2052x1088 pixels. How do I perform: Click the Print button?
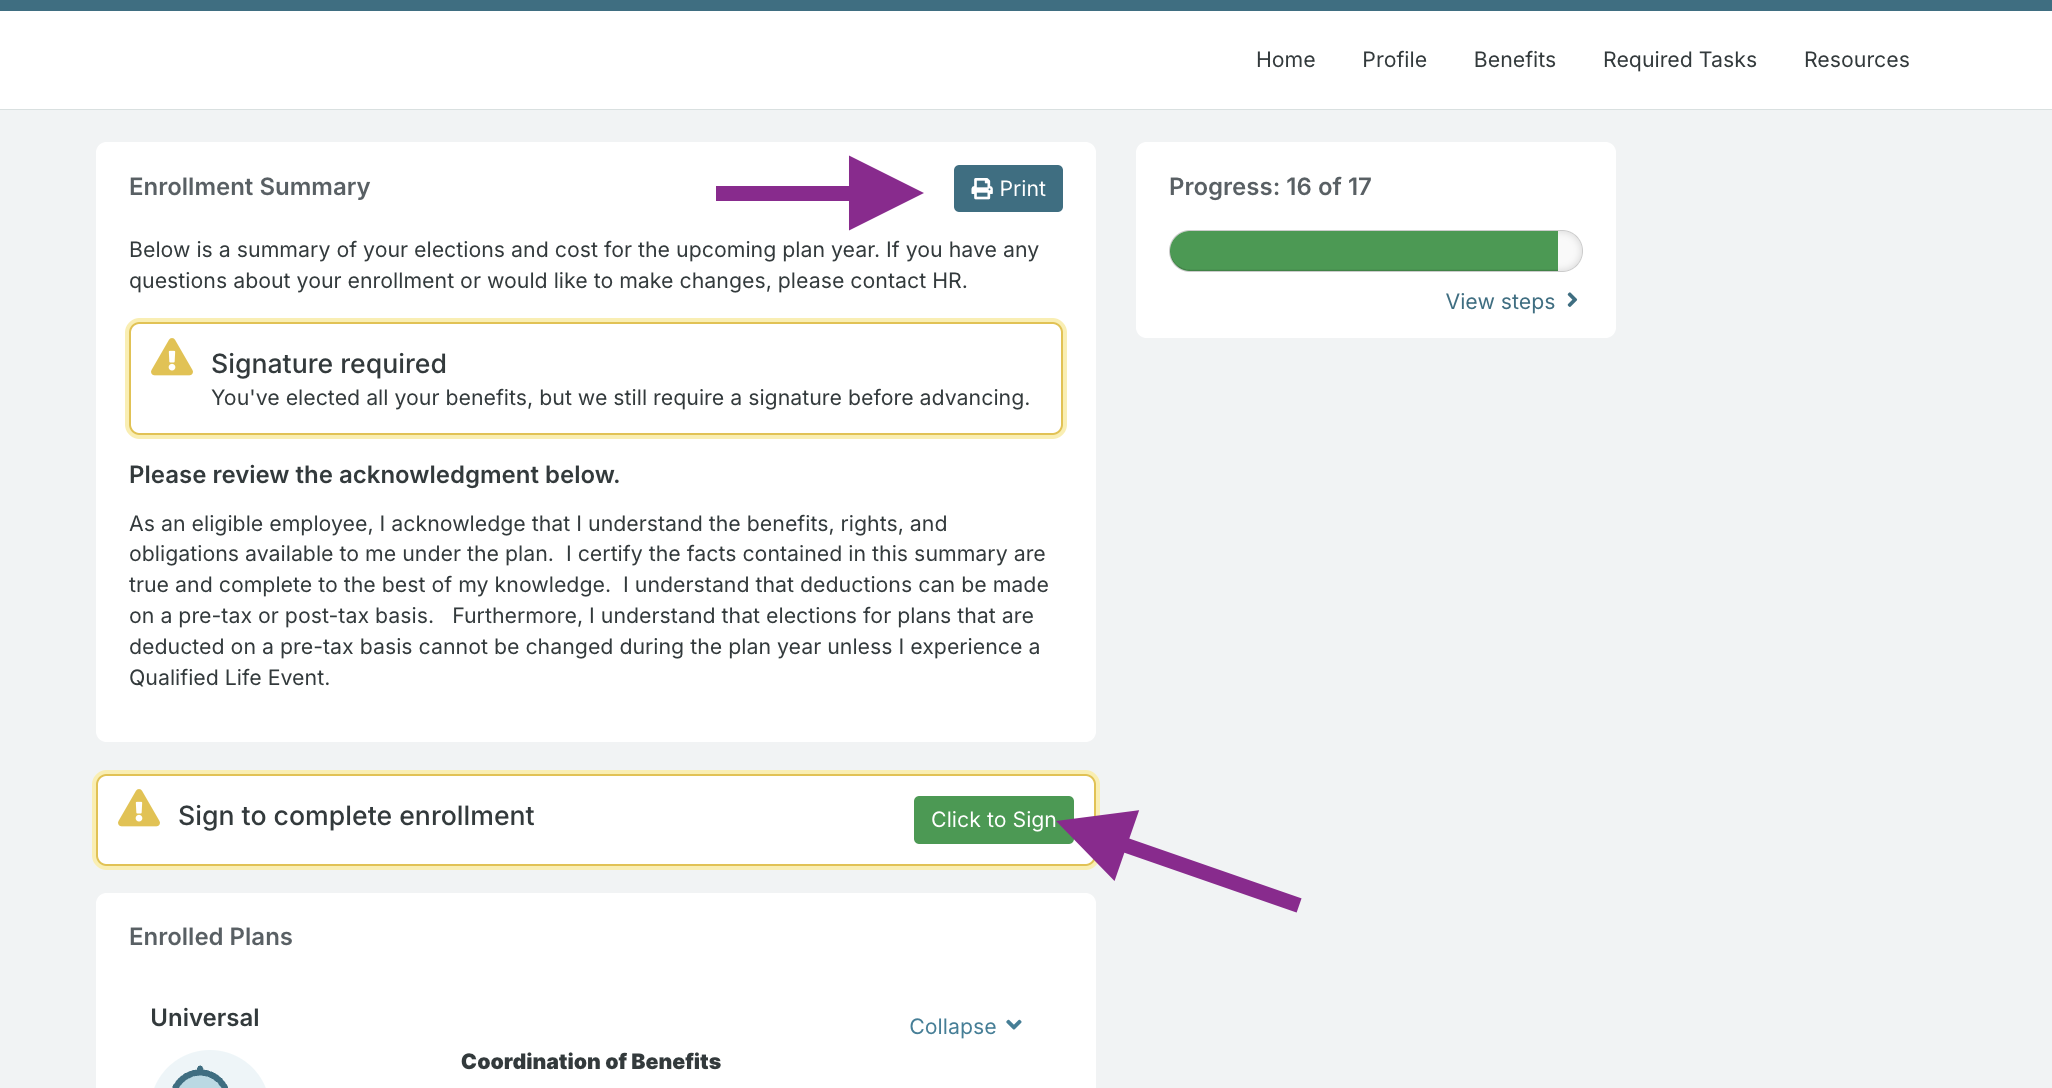tap(1008, 188)
